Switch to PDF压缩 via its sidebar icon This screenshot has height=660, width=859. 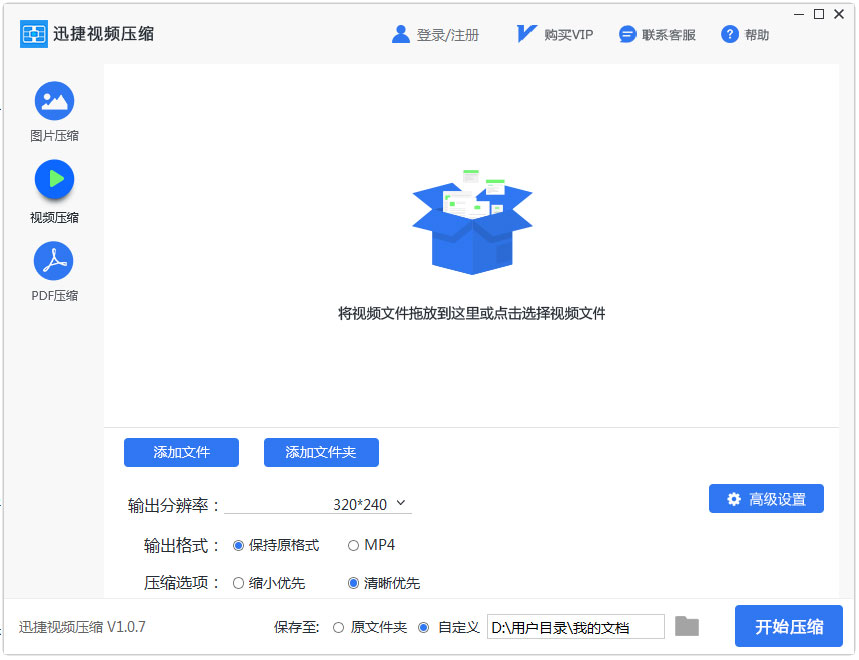(x=53, y=259)
